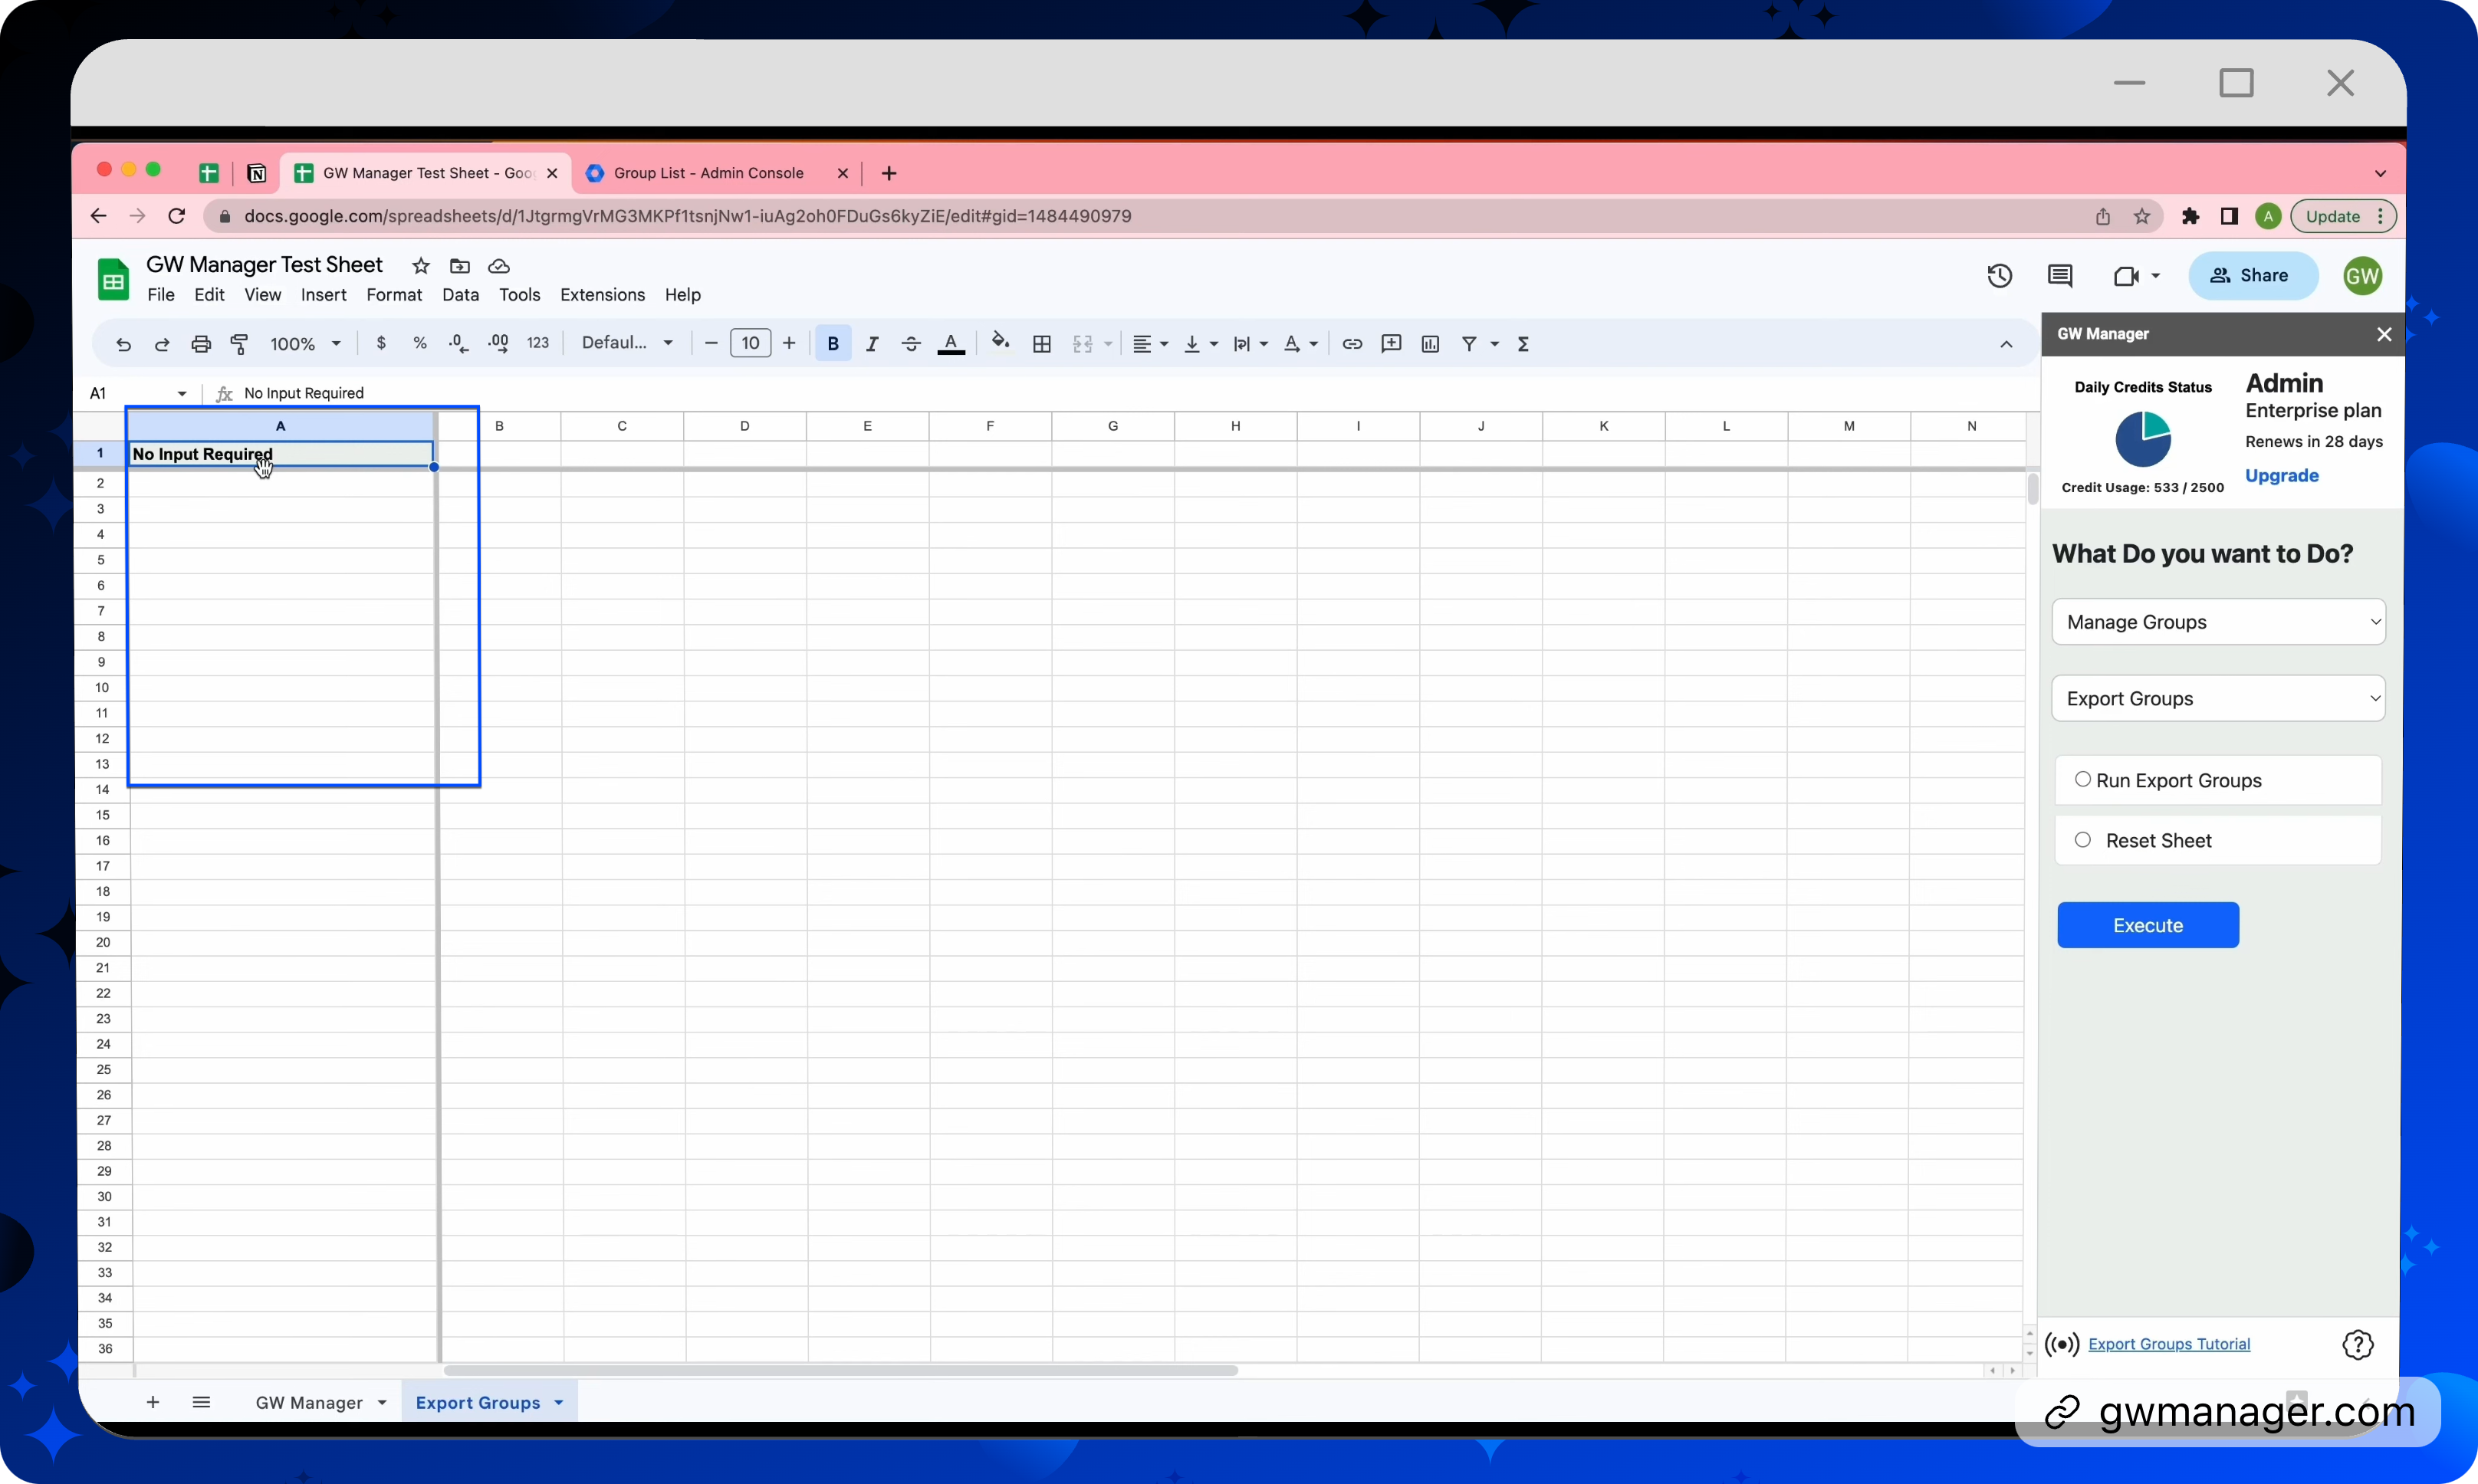Increase font size with plus button
The height and width of the screenshot is (1484, 2478).
[x=789, y=343]
